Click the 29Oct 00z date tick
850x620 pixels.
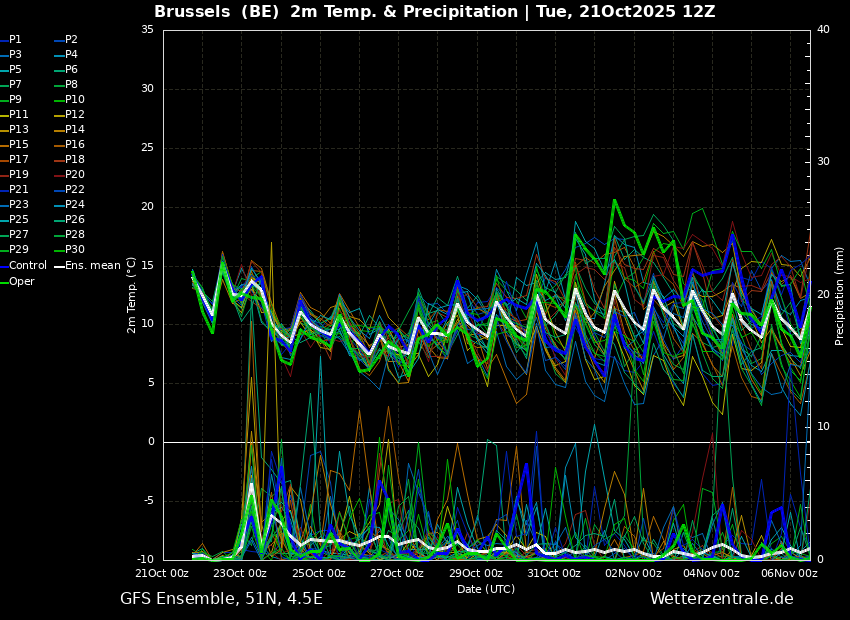pos(475,573)
